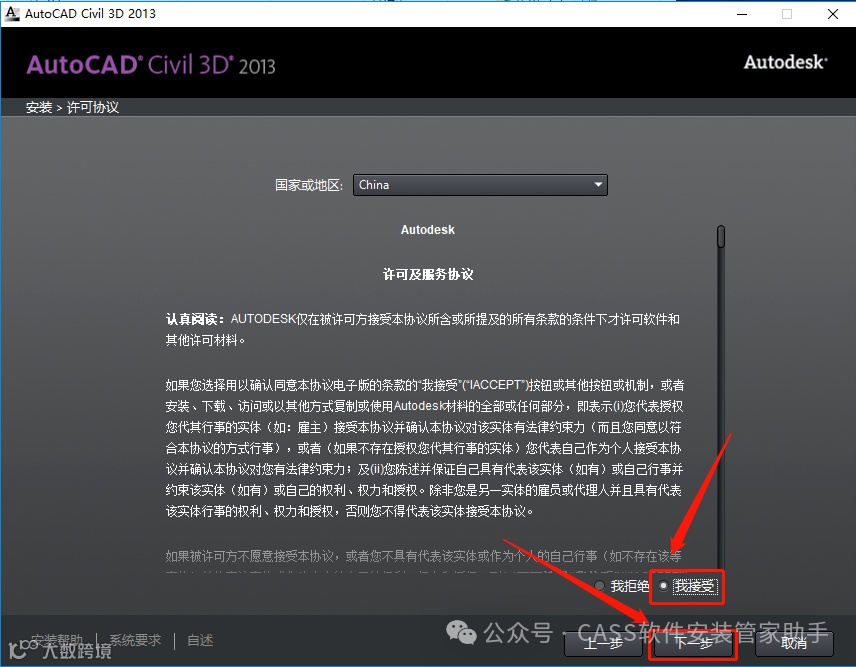Click the 取消 (Cancel) button
856x667 pixels.
[794, 644]
